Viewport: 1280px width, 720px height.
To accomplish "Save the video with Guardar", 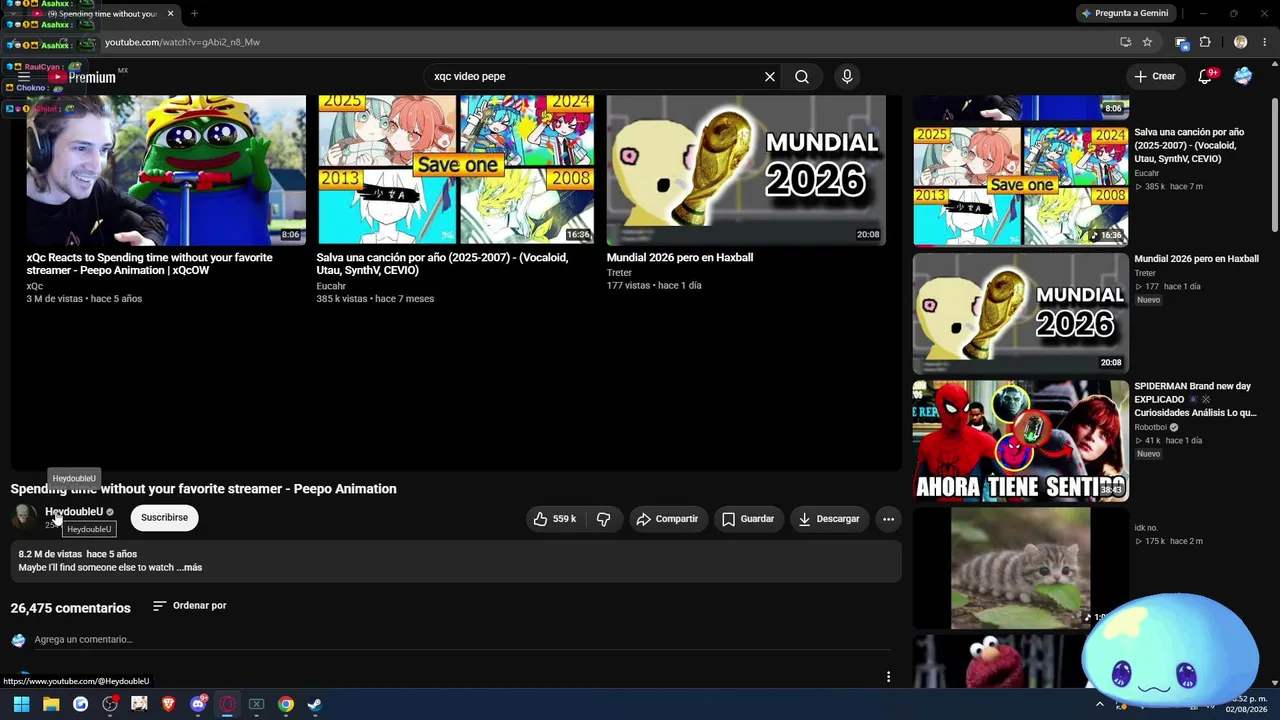I will coord(748,519).
